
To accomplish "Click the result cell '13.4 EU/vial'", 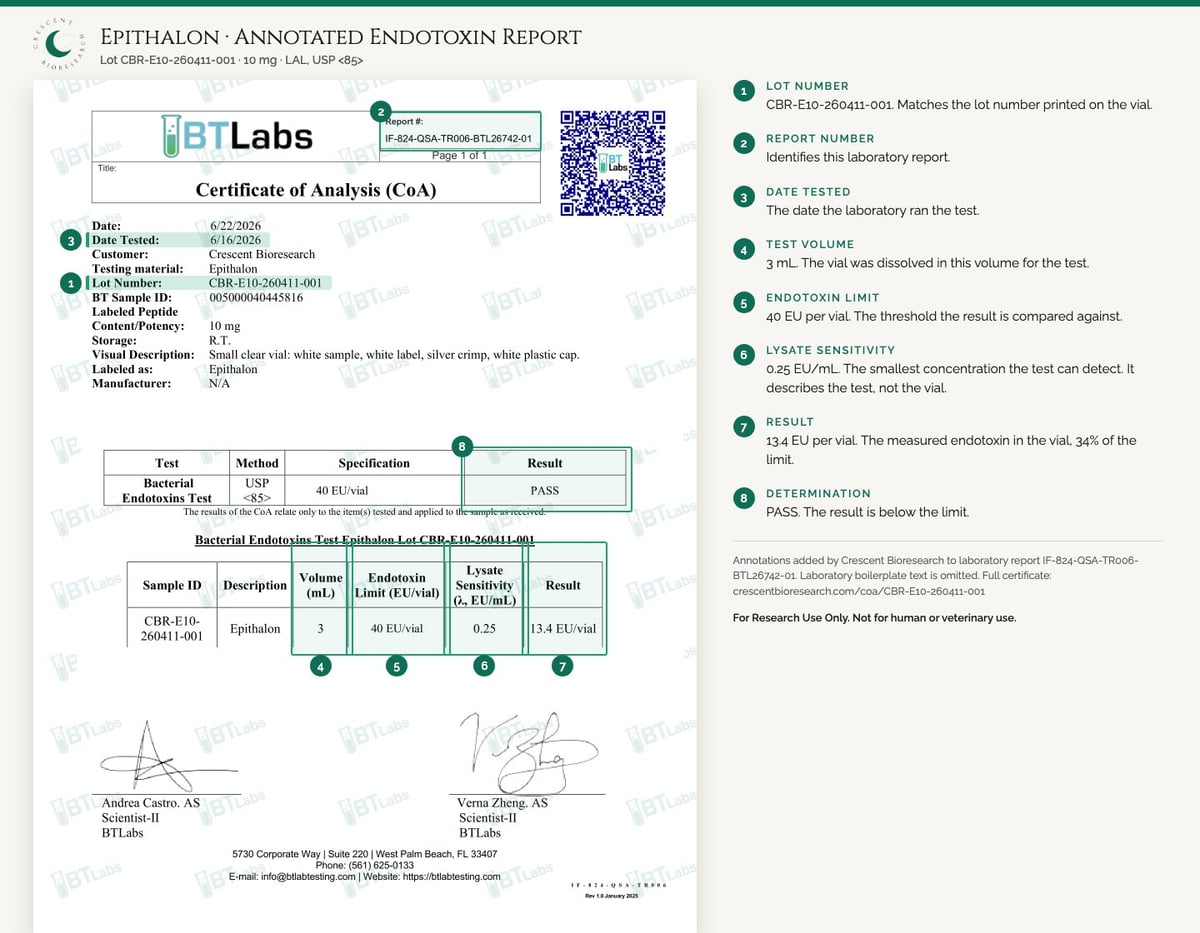I will (563, 629).
